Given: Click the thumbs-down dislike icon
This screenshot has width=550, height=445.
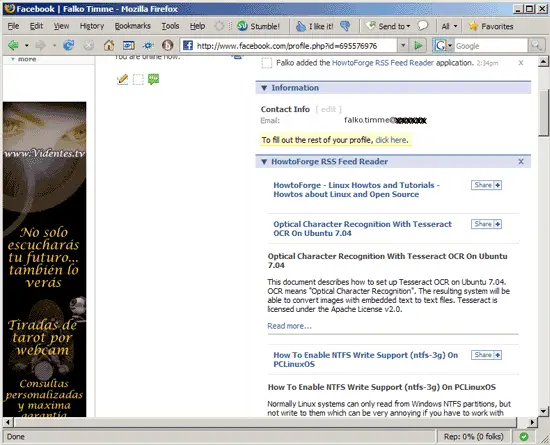Looking at the screenshot, I should click(x=345, y=26).
